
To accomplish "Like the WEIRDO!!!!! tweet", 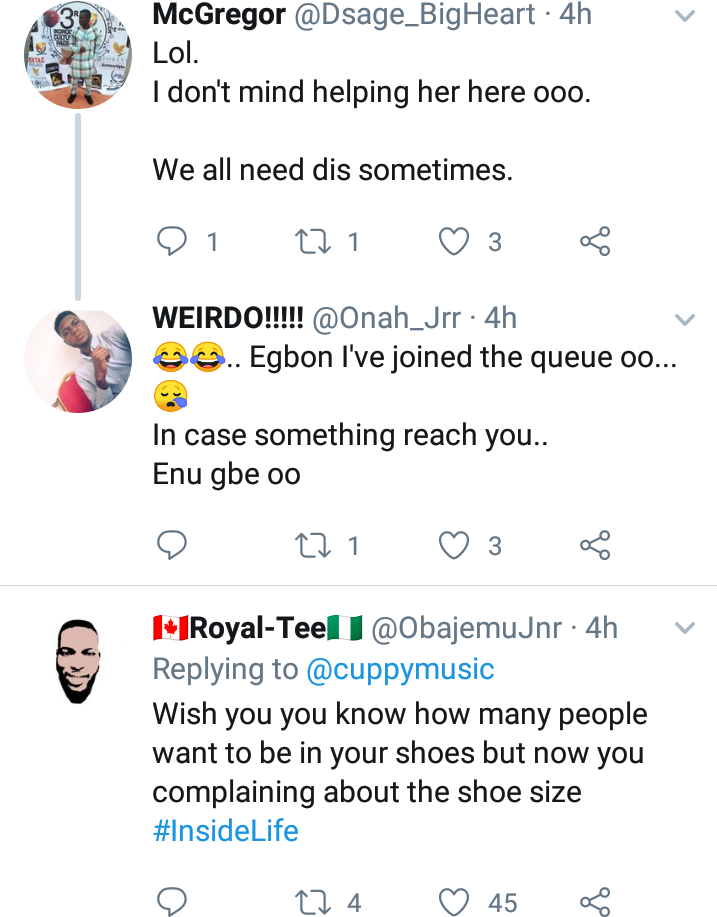I will click(456, 545).
